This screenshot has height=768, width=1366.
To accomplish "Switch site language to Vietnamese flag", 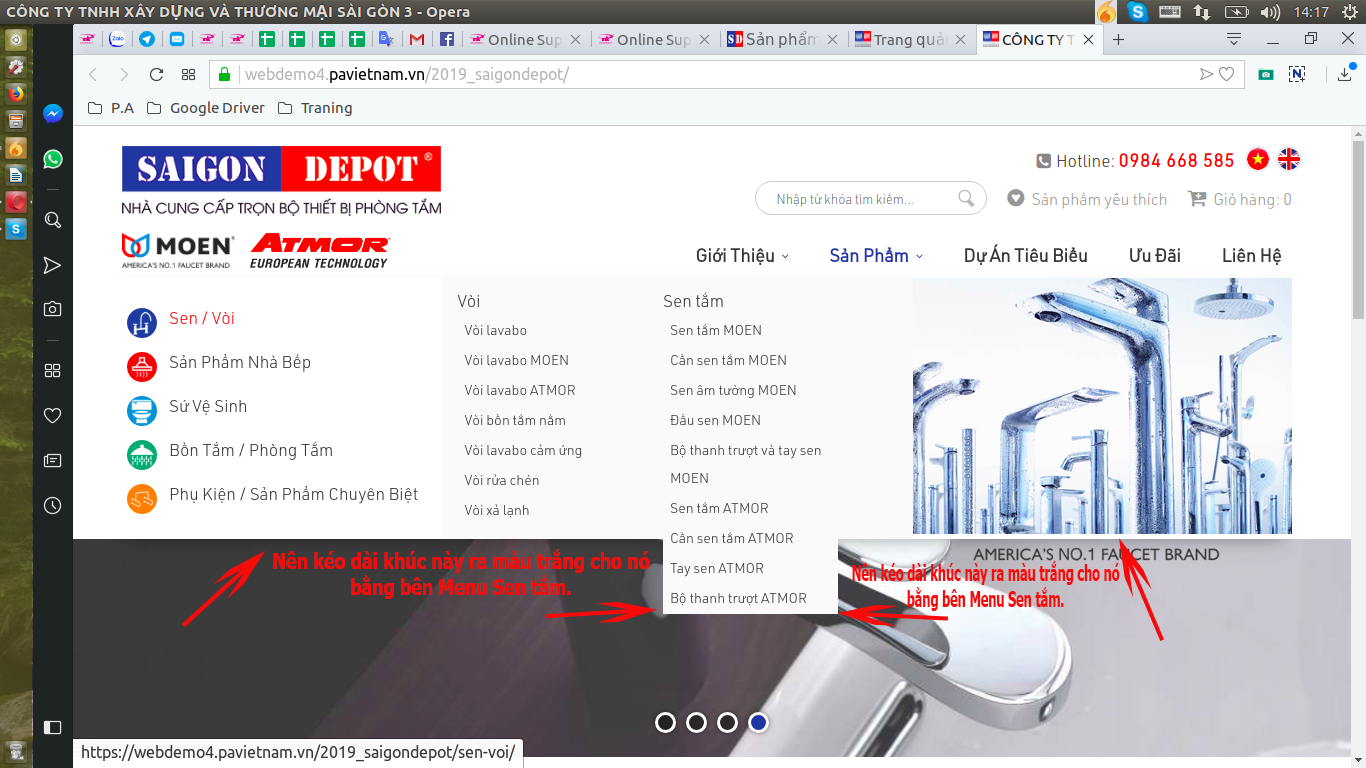I will pyautogui.click(x=1258, y=159).
